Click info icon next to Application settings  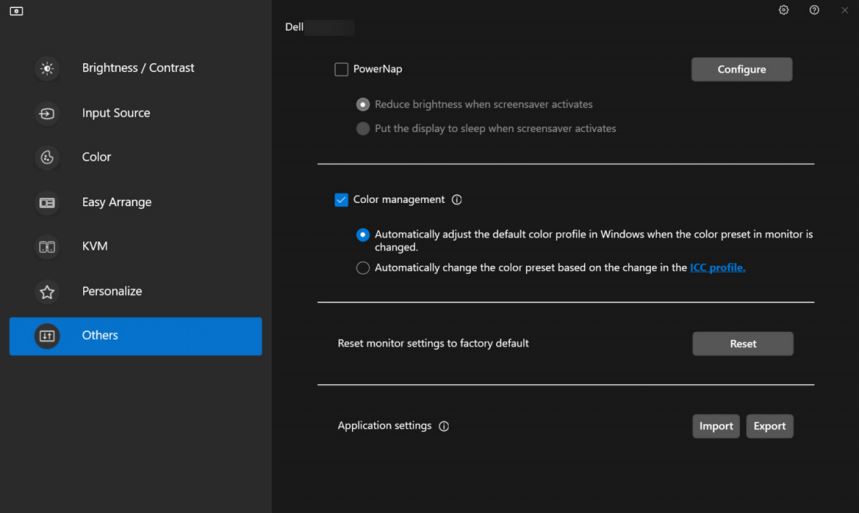(444, 426)
